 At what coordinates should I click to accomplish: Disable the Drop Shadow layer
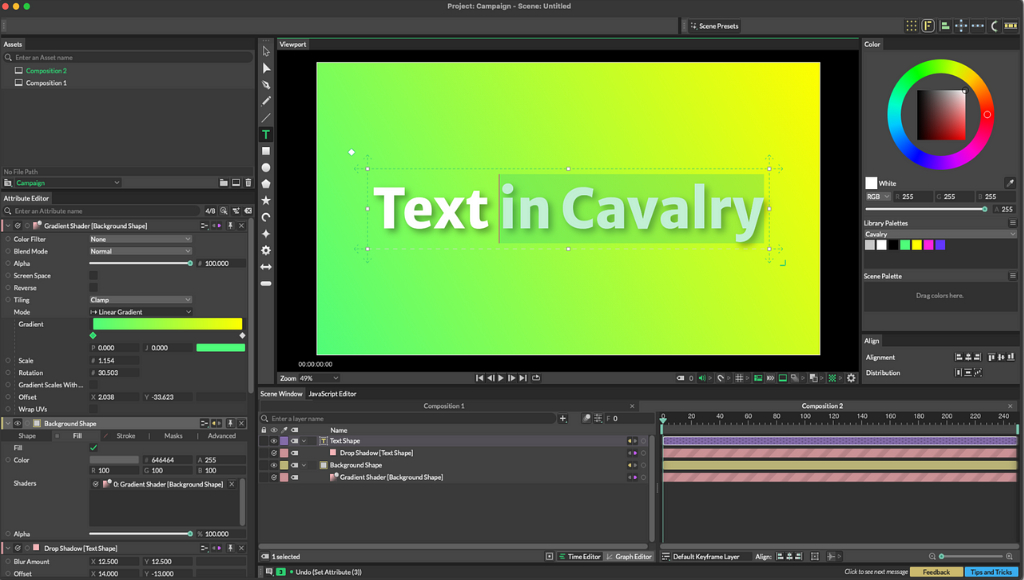(x=274, y=453)
